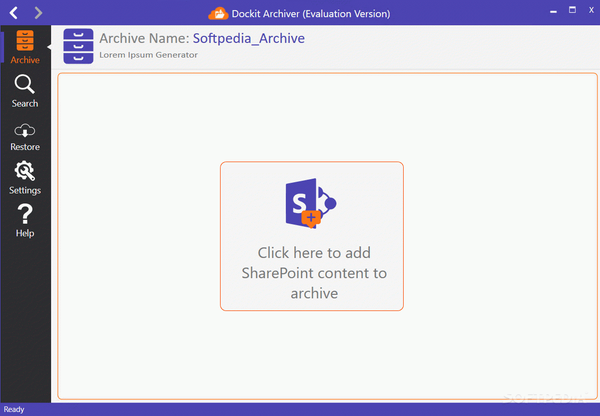Open the Restore section in sidebar

(25, 137)
